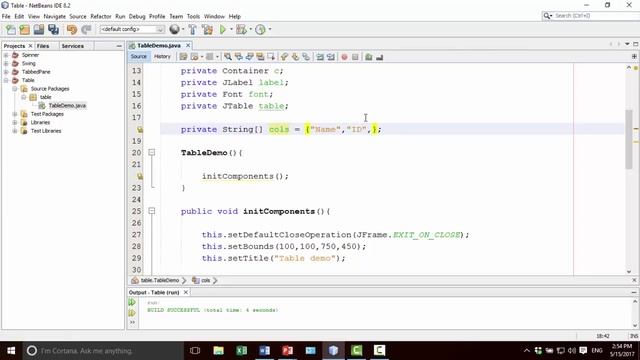Run Project with the green play icon
The width and height of the screenshot is (640, 360).
point(222,29)
